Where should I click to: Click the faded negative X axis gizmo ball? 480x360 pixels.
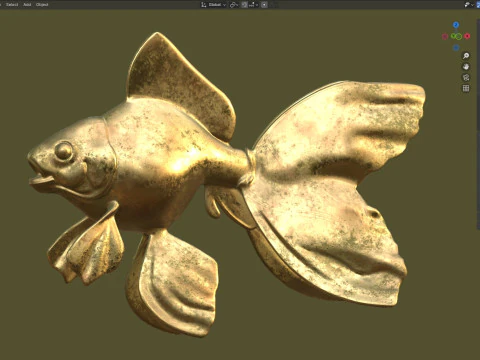pos(445,36)
